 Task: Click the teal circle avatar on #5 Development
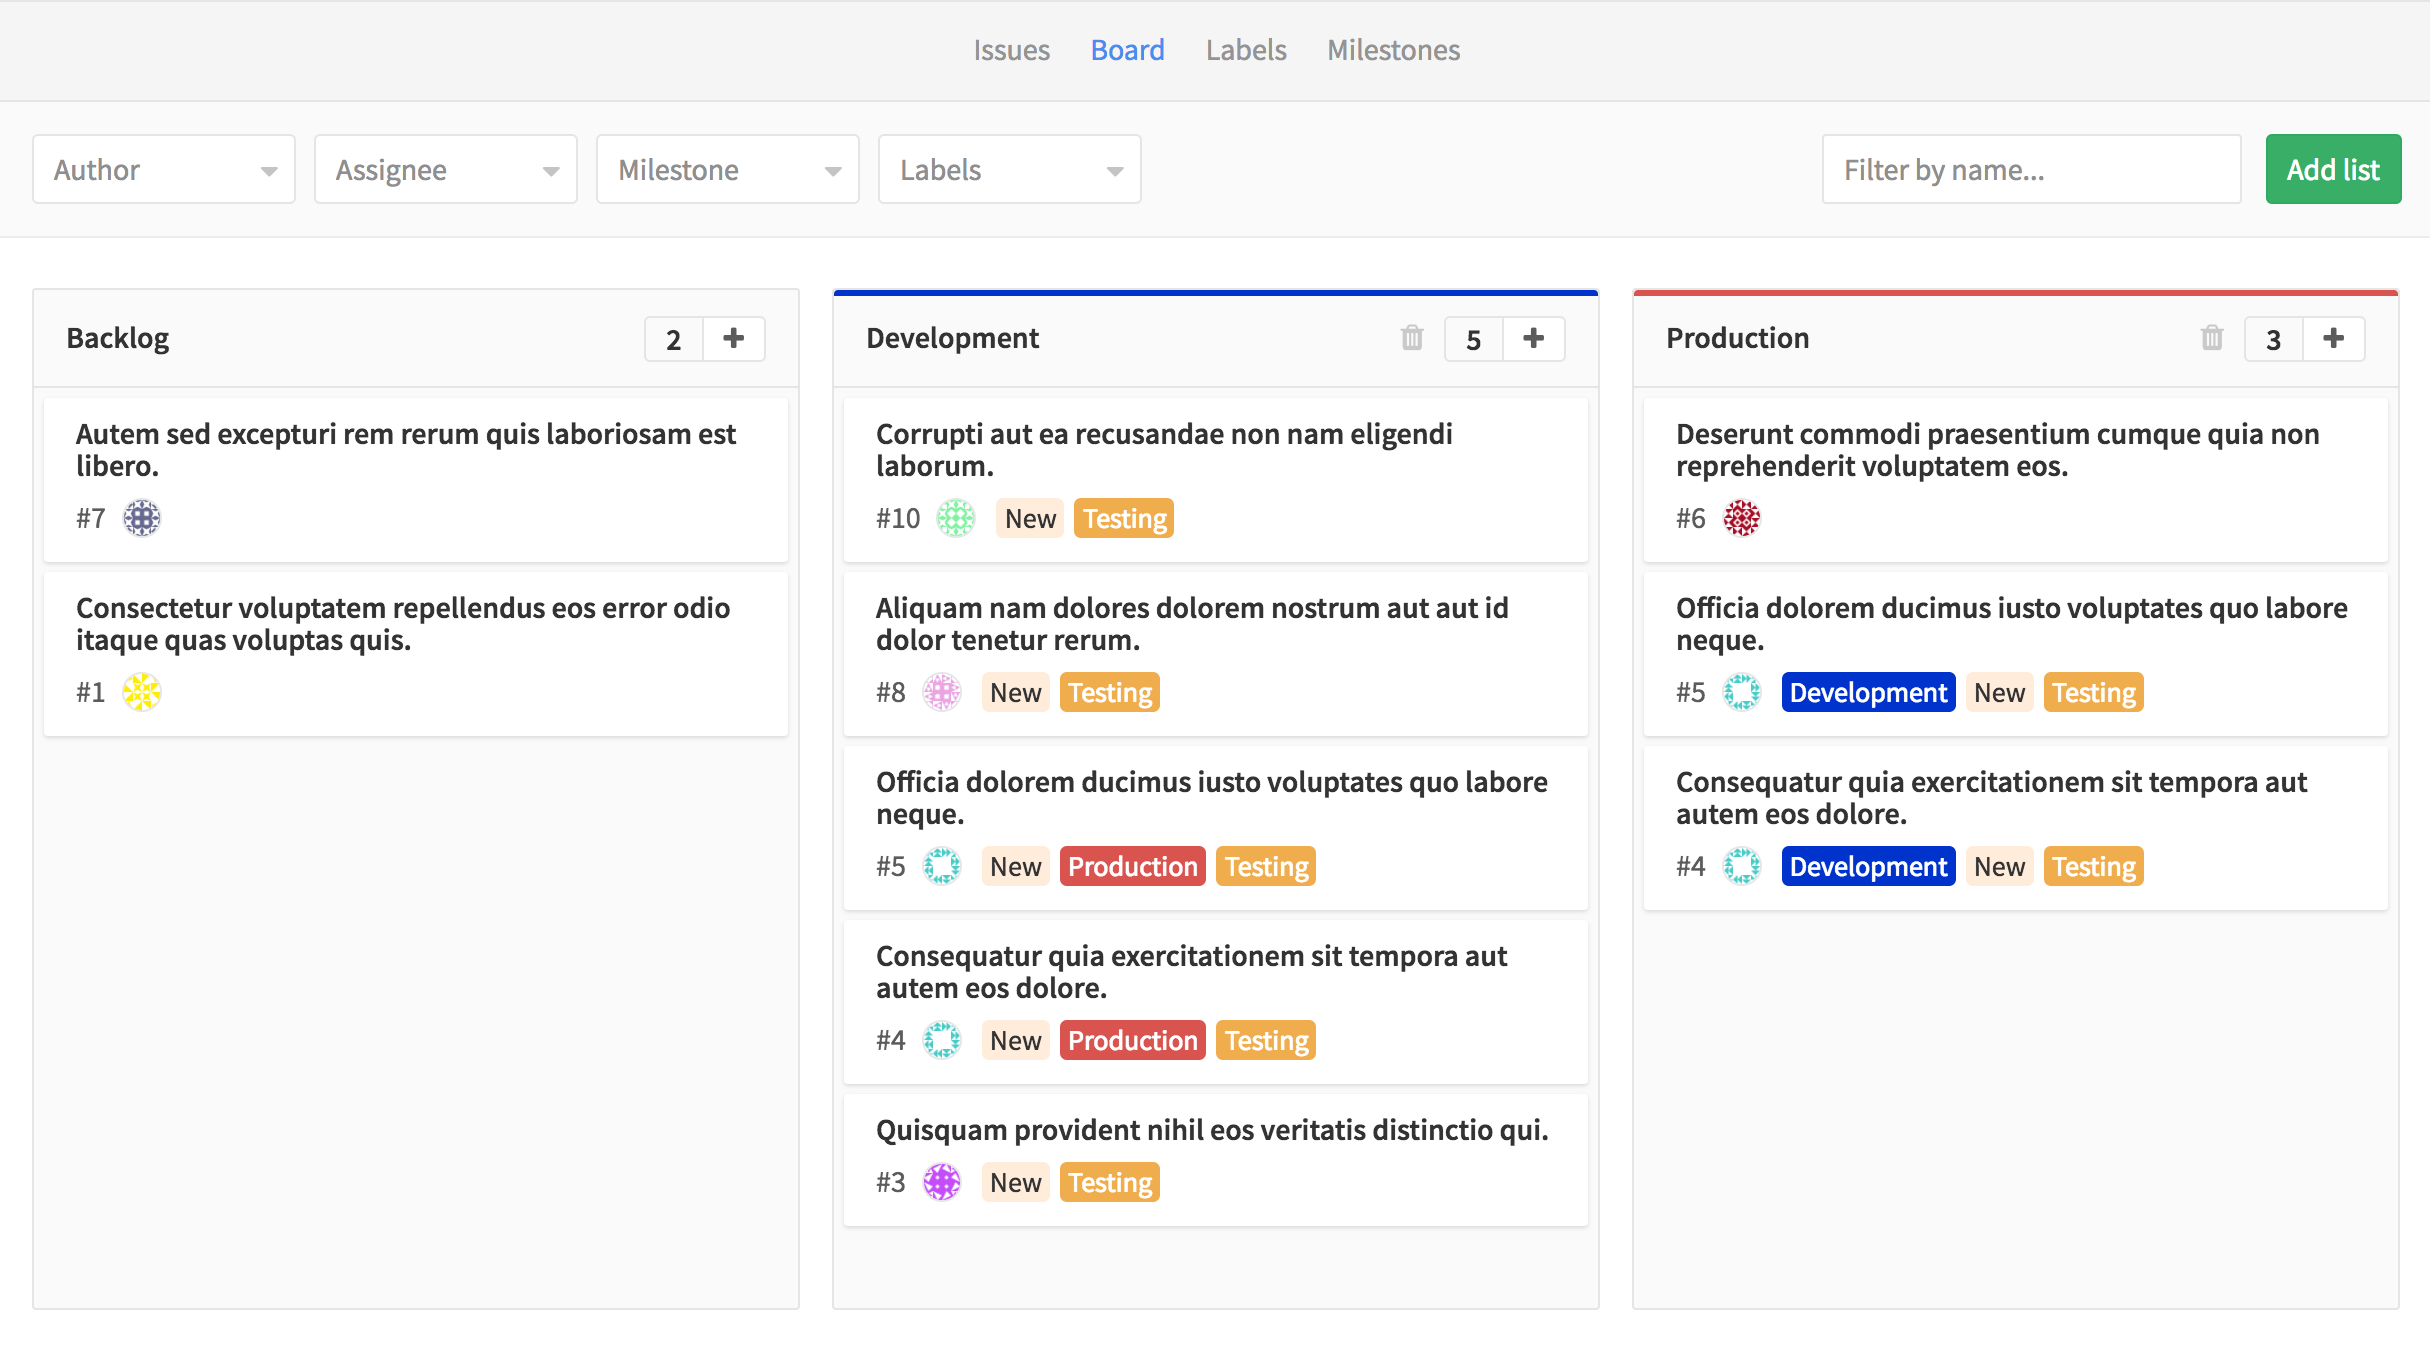pyautogui.click(x=938, y=865)
